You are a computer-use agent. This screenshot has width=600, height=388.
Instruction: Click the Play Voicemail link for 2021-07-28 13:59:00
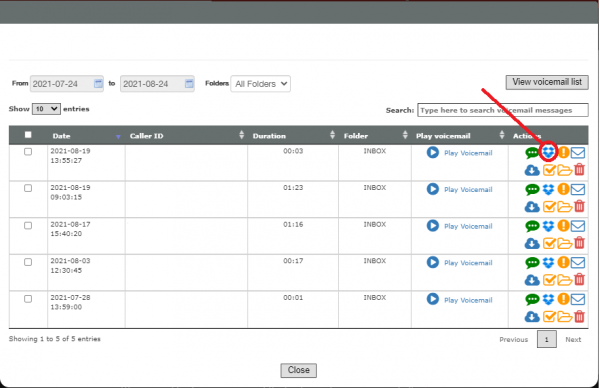(468, 300)
